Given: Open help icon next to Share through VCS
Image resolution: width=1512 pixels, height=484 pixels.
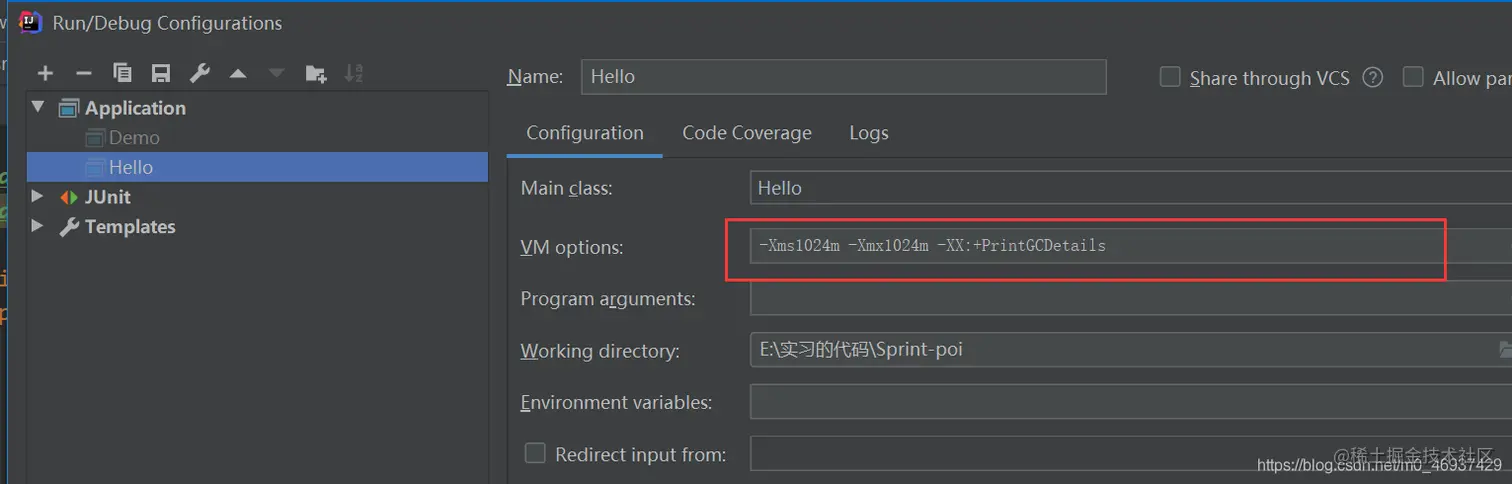Looking at the screenshot, I should tap(1373, 77).
